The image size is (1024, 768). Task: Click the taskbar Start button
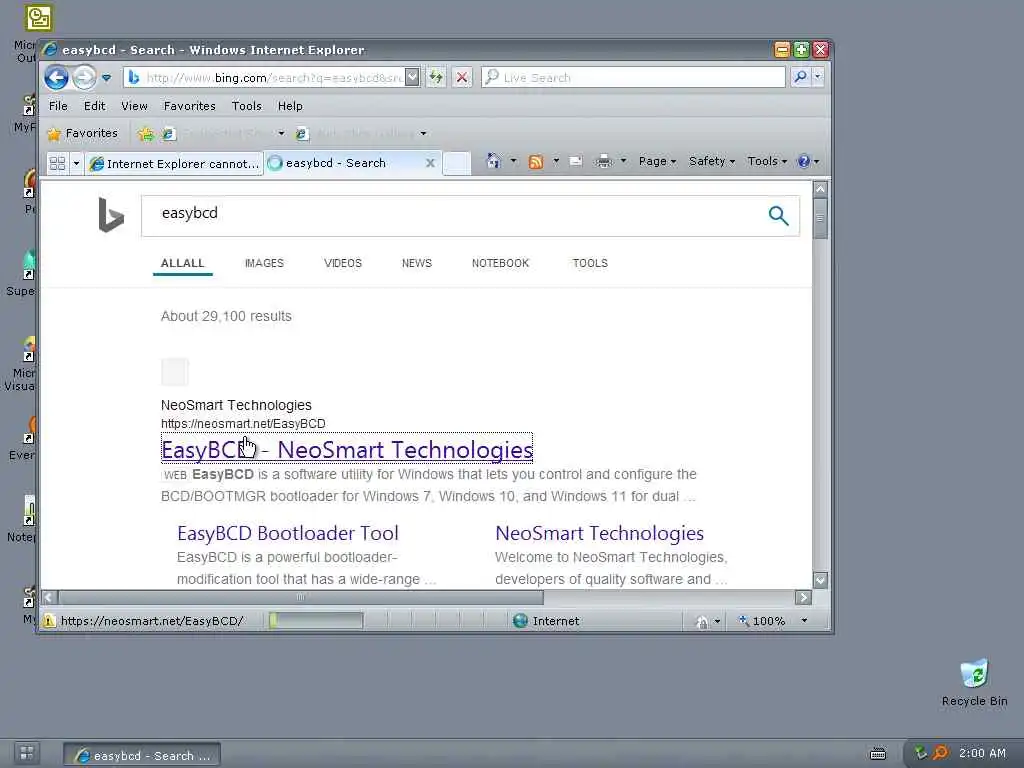point(27,754)
